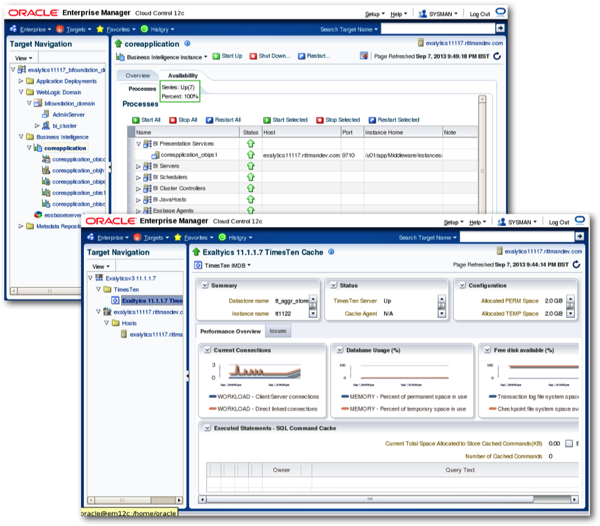Click the up status arrow for BI Schedulers
The height and width of the screenshot is (526, 600).
[x=251, y=177]
